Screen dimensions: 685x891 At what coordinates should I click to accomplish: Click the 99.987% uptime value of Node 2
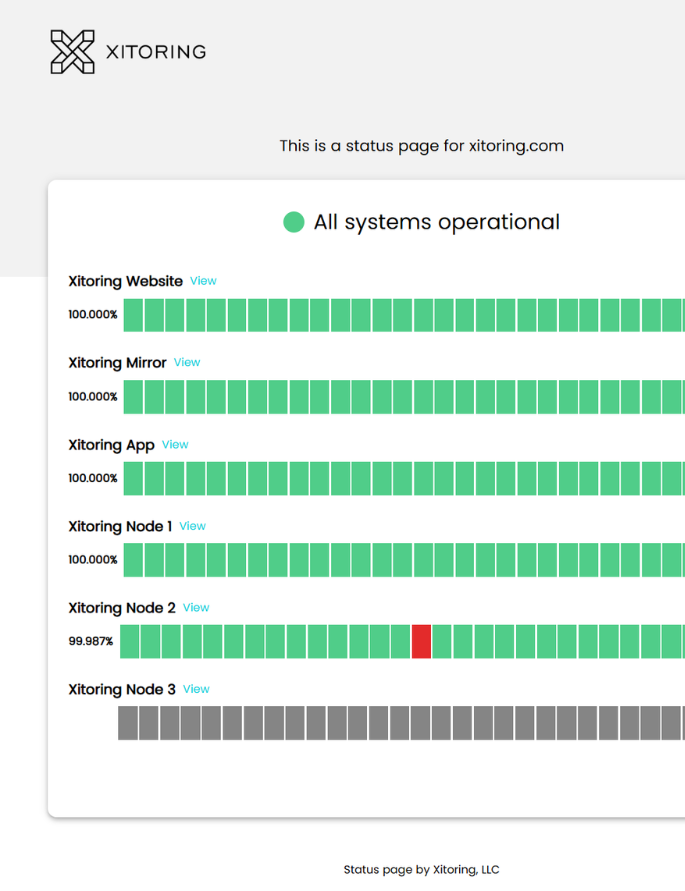tap(91, 641)
